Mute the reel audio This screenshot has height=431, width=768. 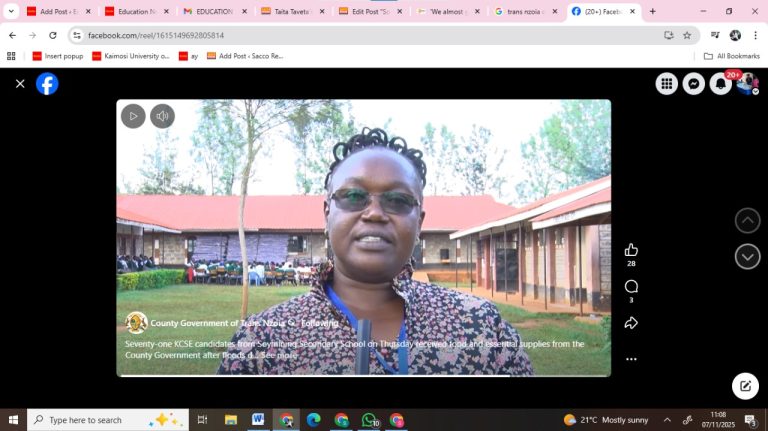pos(162,116)
